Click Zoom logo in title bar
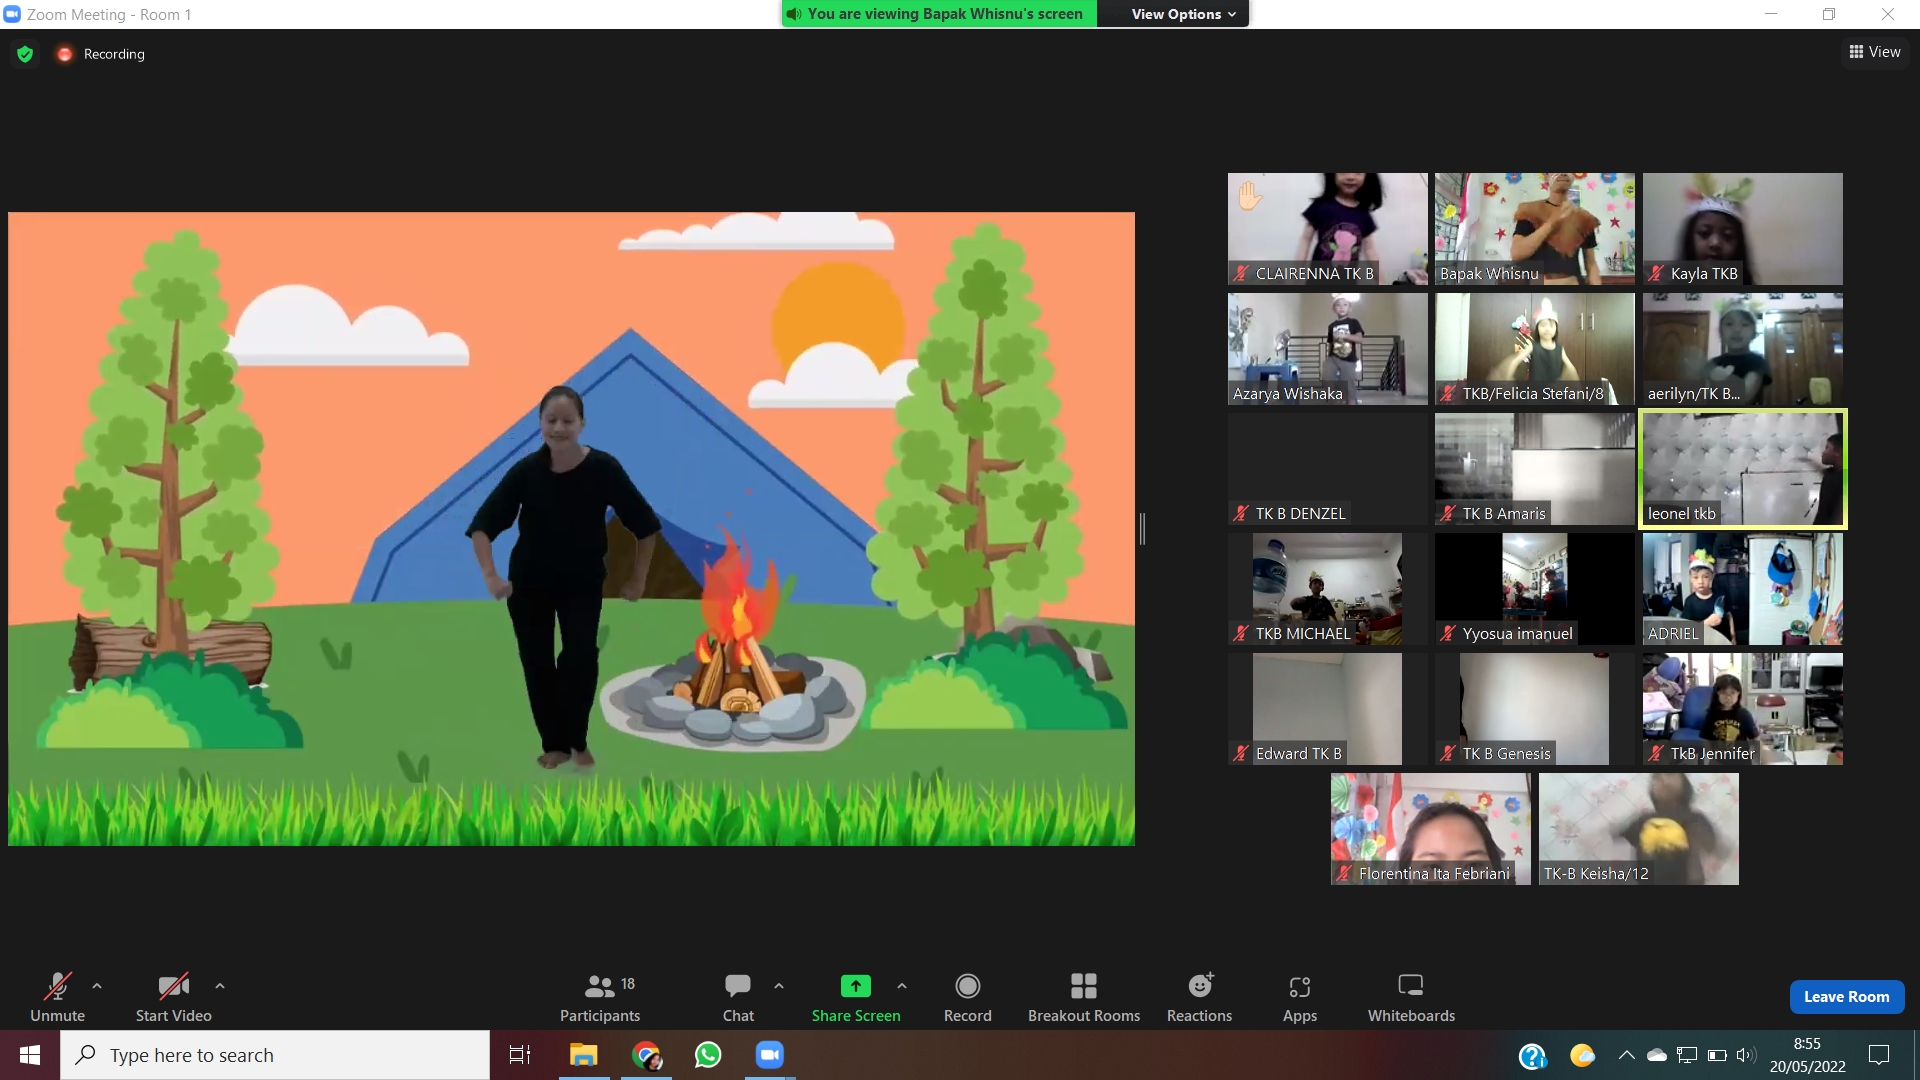The height and width of the screenshot is (1080, 1920). 12,14
